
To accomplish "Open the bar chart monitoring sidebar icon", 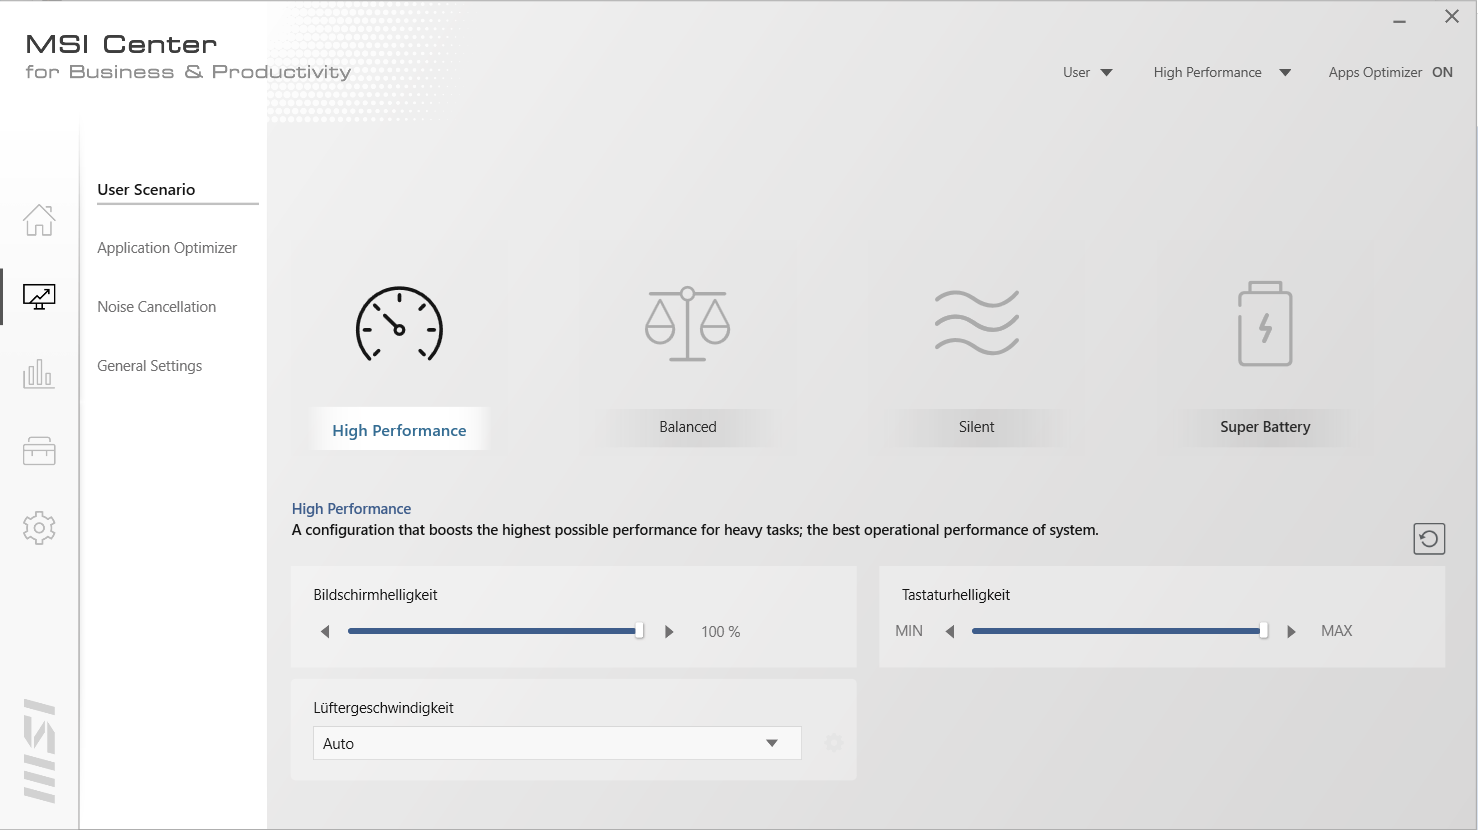I will tap(39, 374).
